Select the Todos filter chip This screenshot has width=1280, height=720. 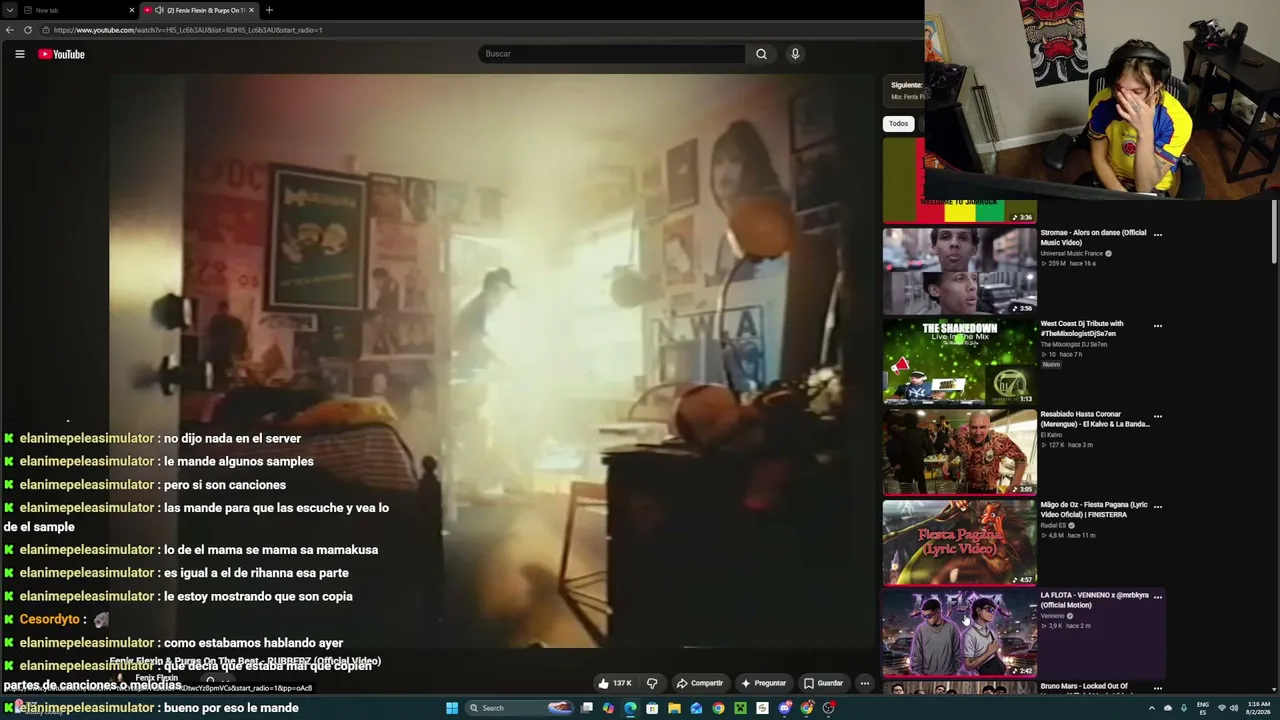pos(899,123)
